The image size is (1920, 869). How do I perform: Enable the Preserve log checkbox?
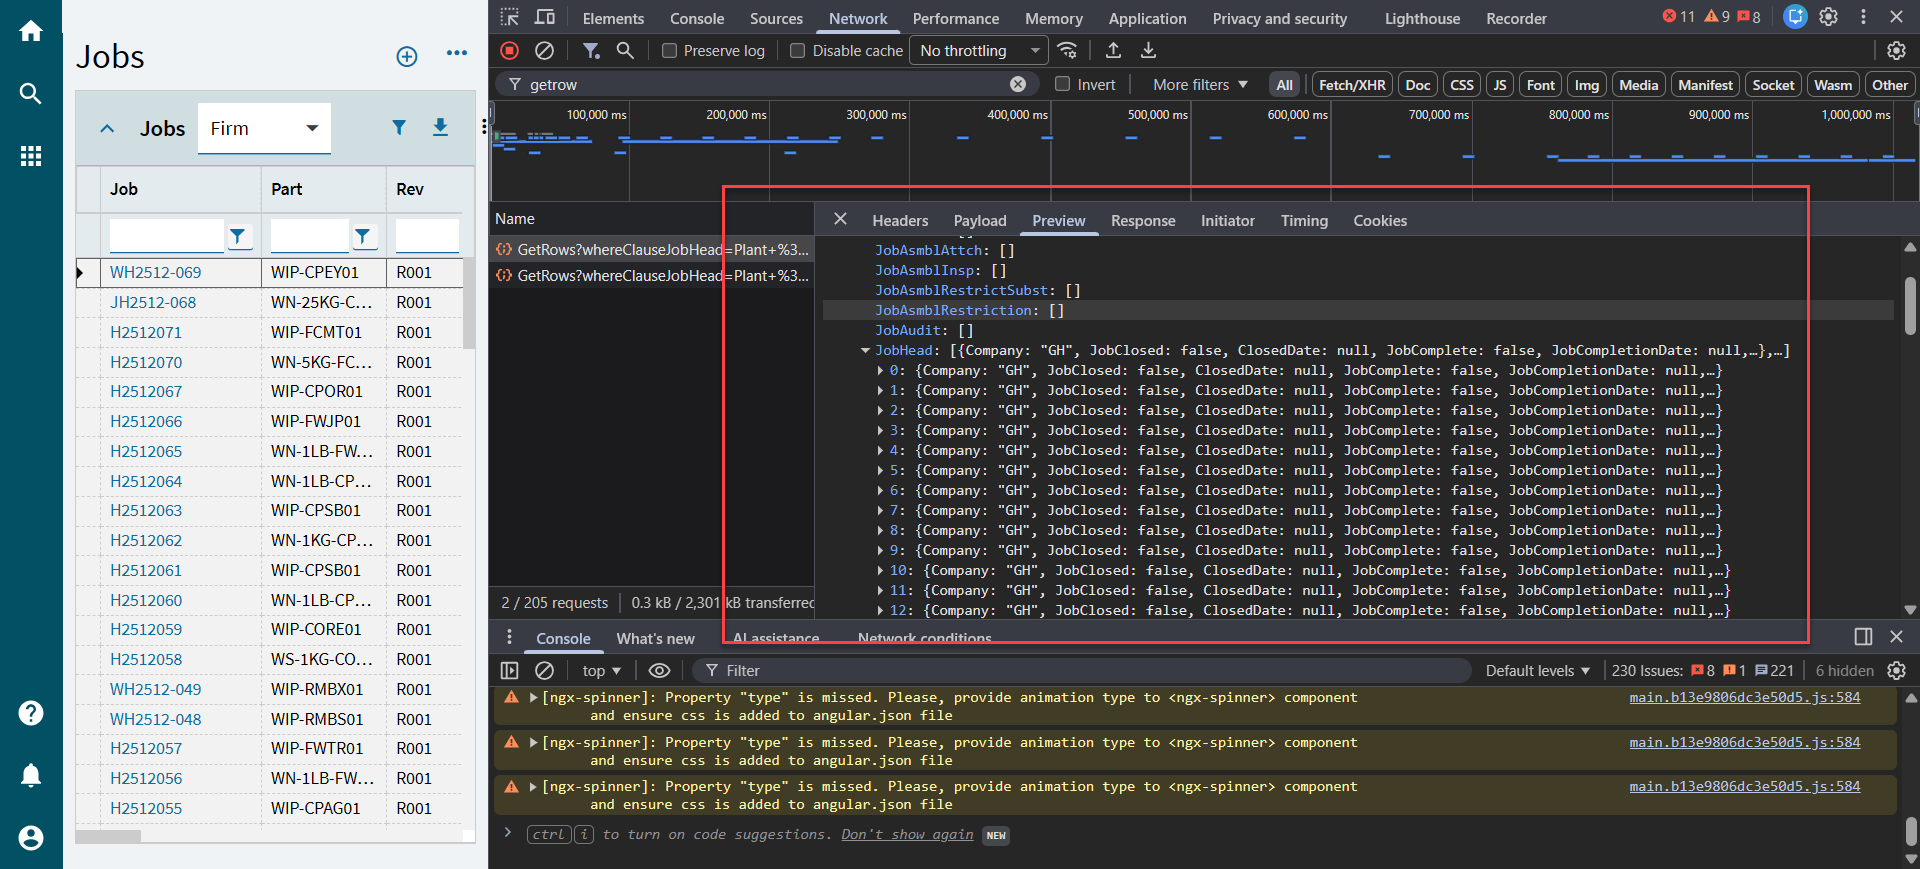(x=670, y=51)
